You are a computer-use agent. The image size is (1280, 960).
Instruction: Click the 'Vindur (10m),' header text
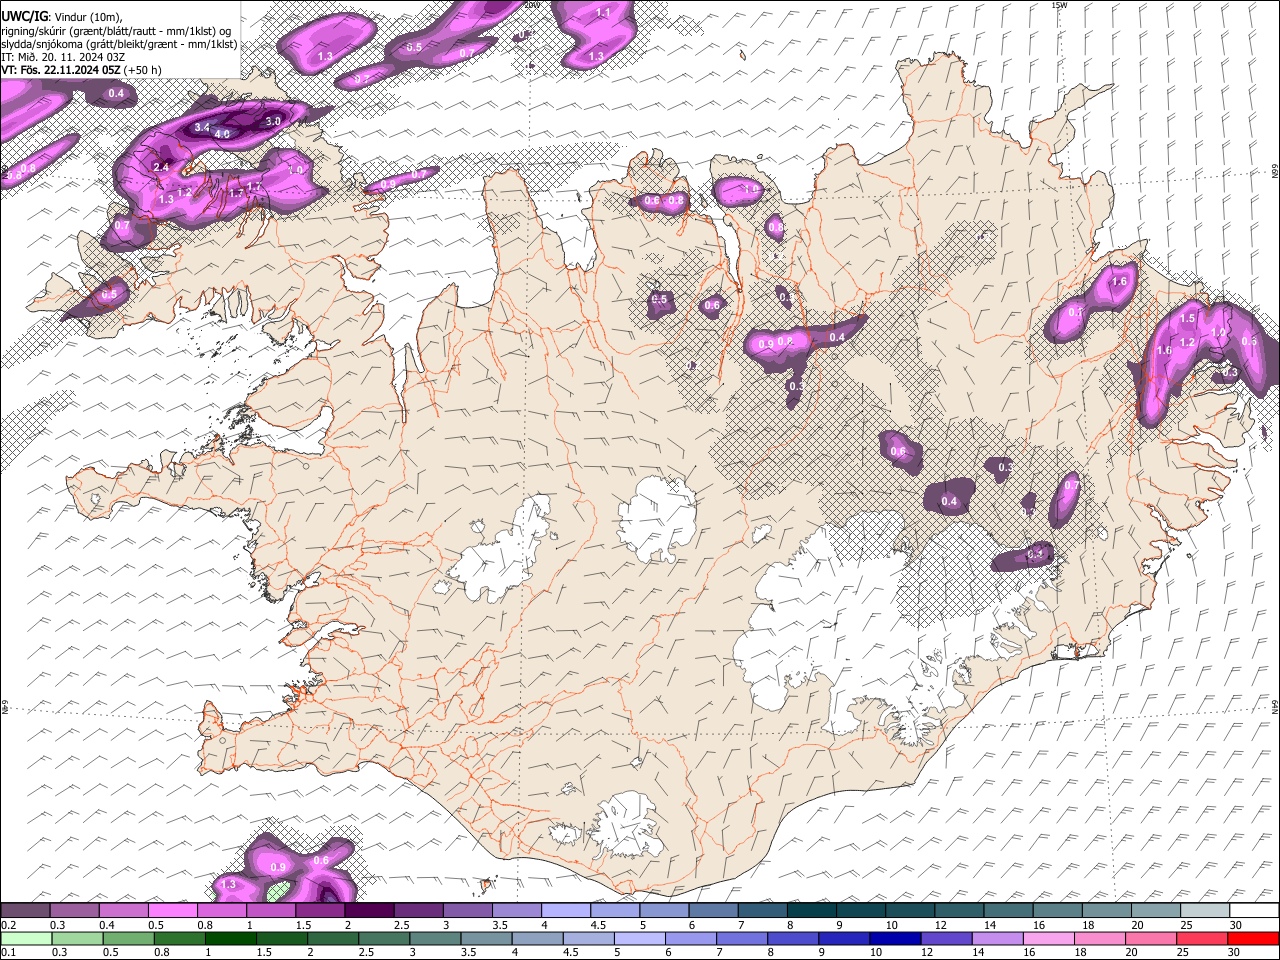[x=88, y=18]
